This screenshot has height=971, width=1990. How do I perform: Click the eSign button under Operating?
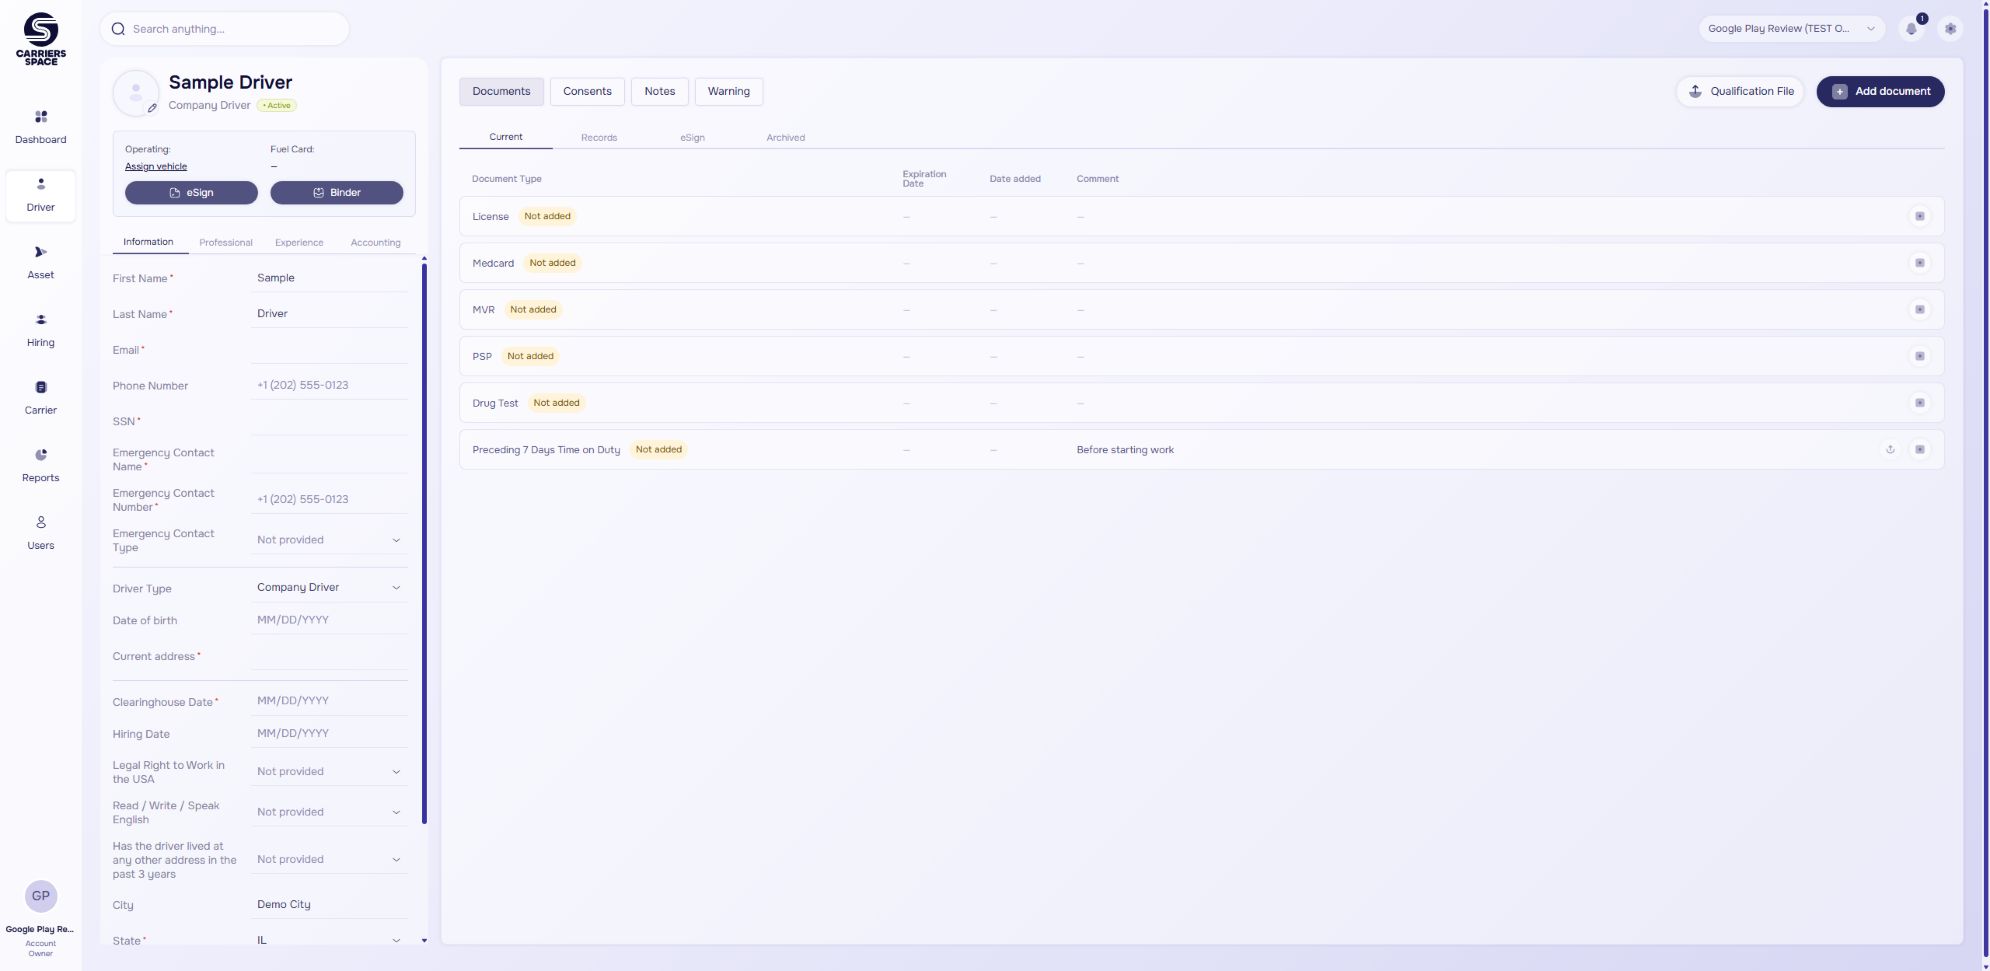pos(191,193)
